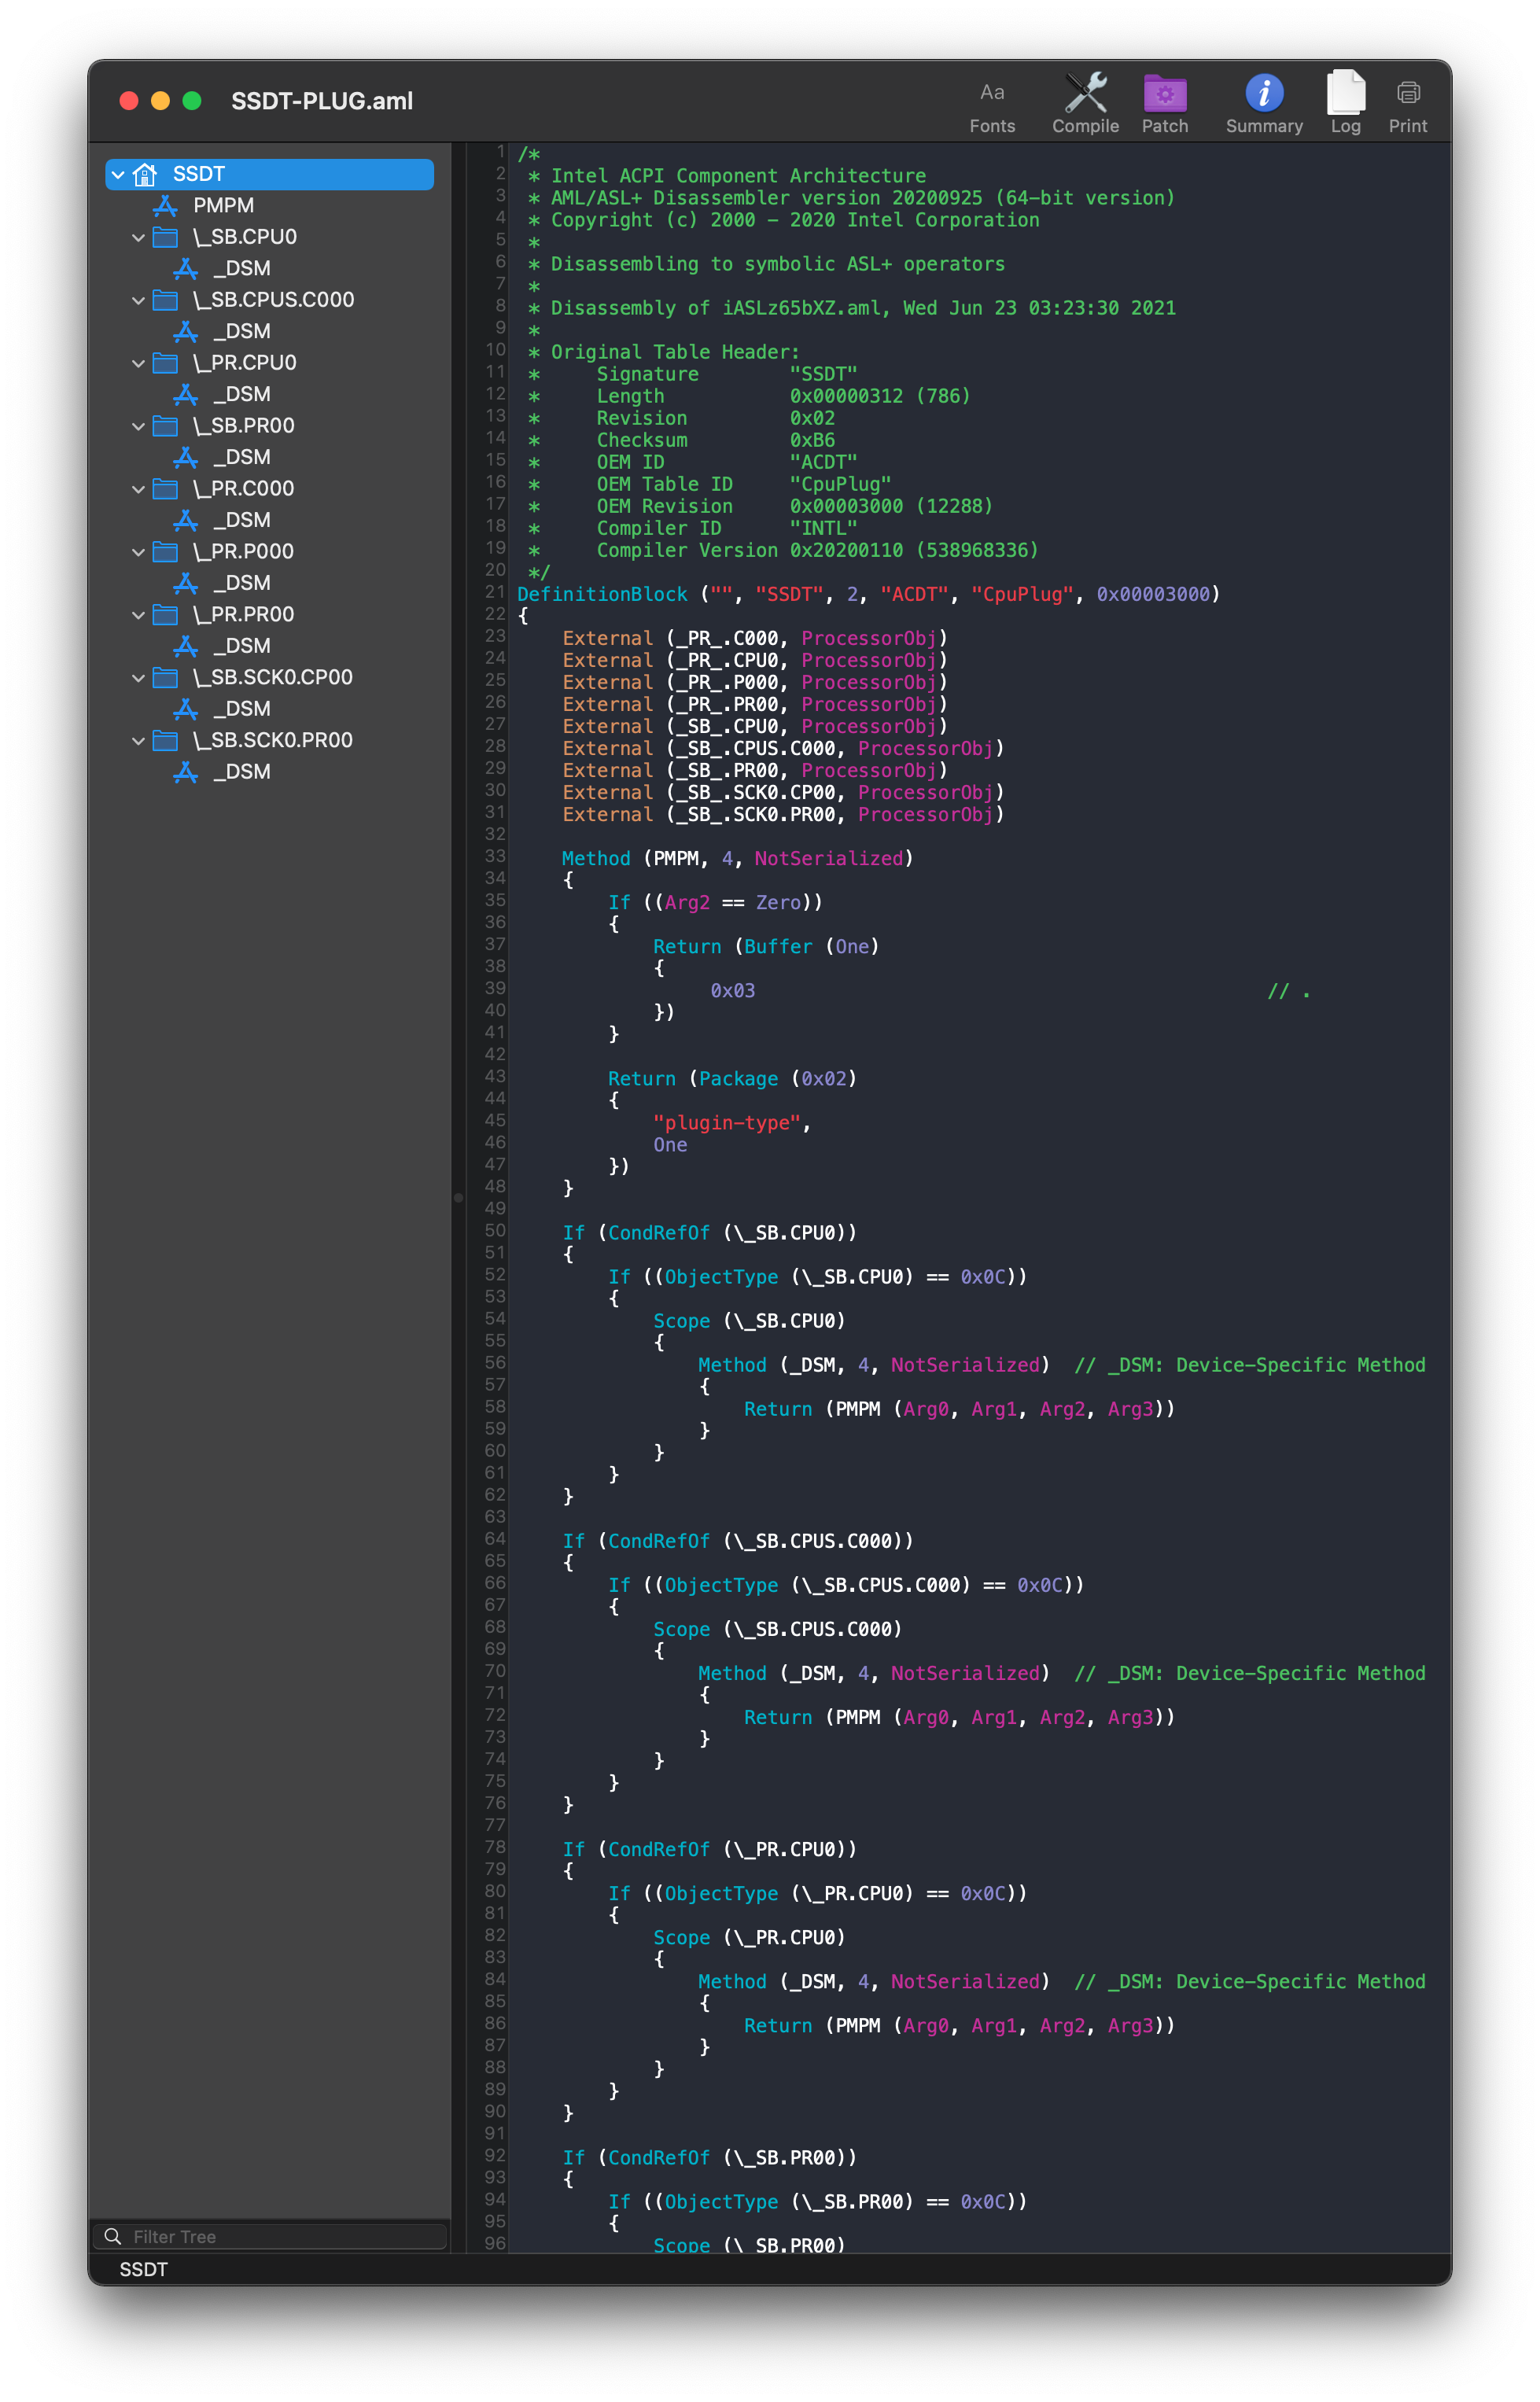Click in the Filter Tree search field
The image size is (1540, 2402).
pyautogui.click(x=280, y=2236)
